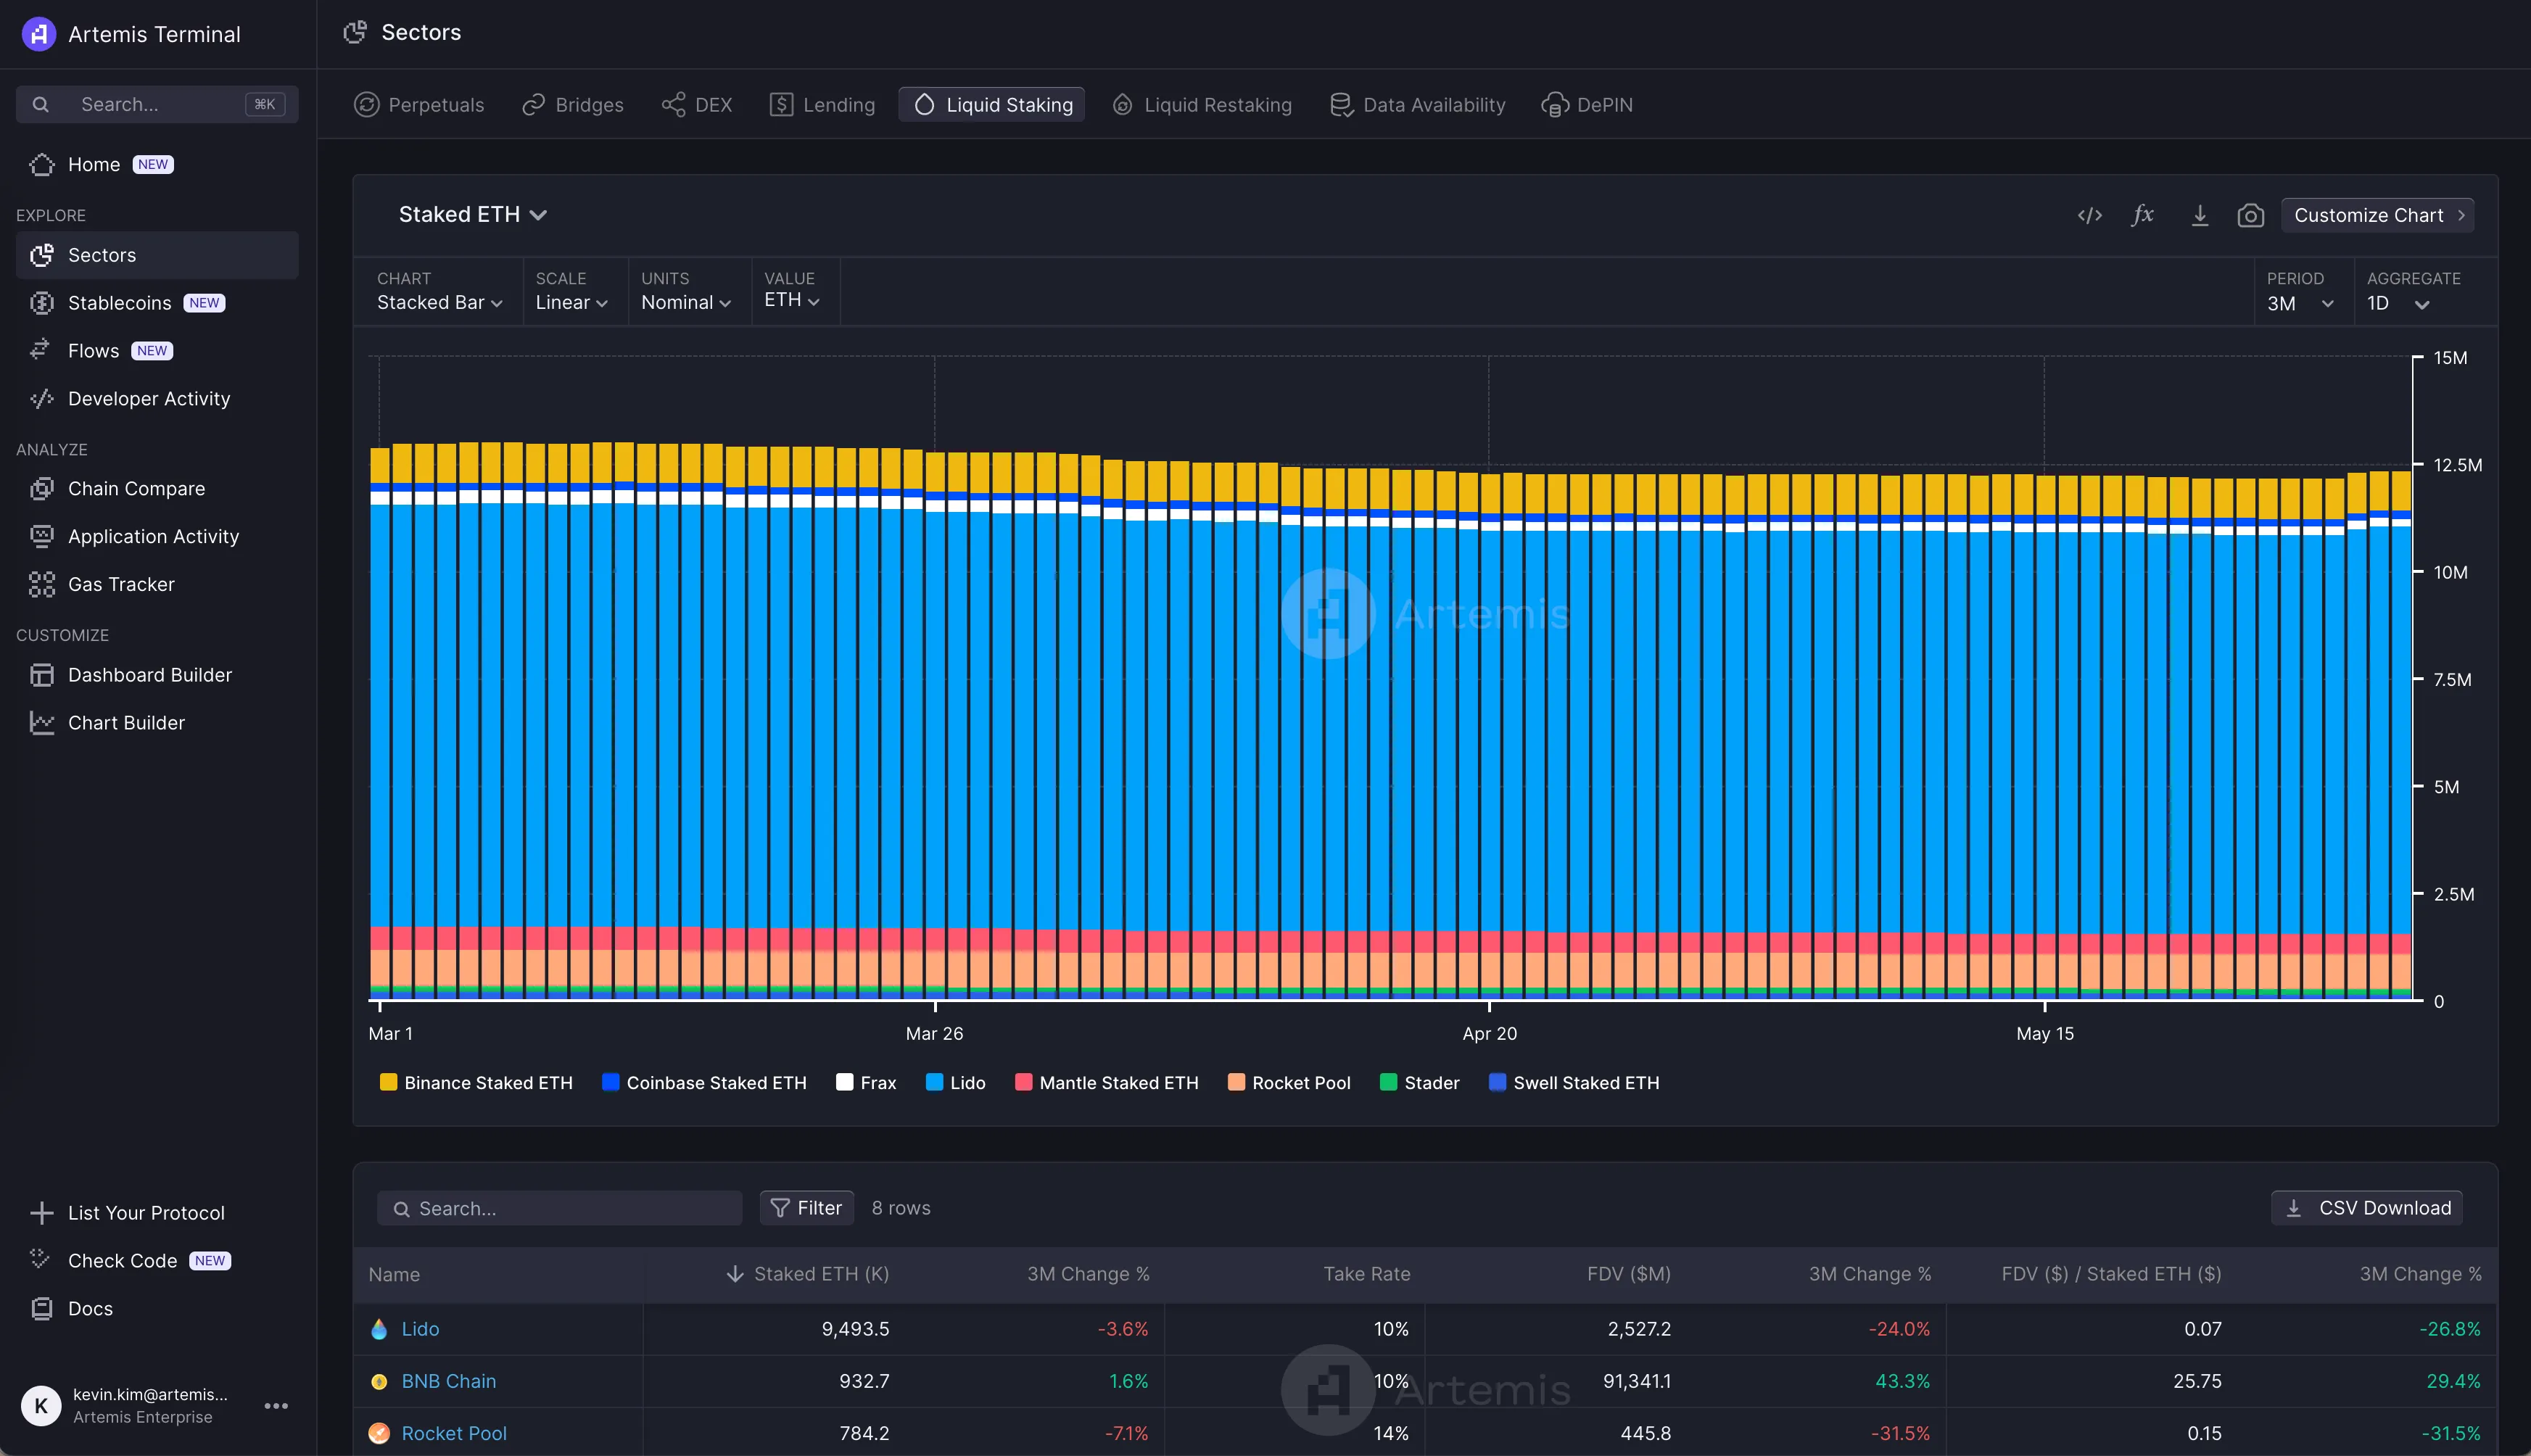
Task: Click the Lido droplet icon in table
Action: (x=379, y=1329)
